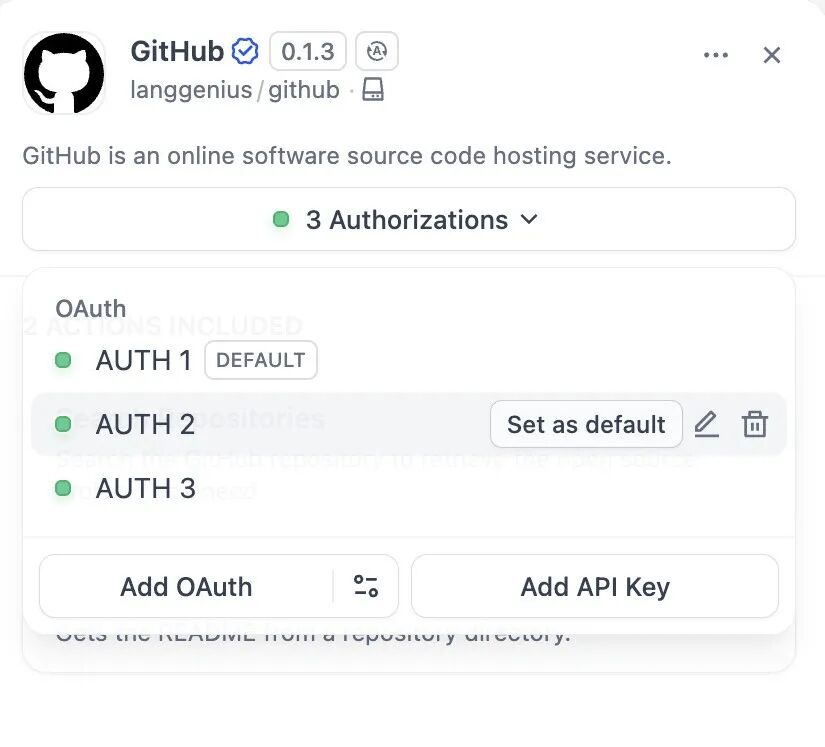The height and width of the screenshot is (747, 825).
Task: Click the Add API Key button
Action: [594, 586]
